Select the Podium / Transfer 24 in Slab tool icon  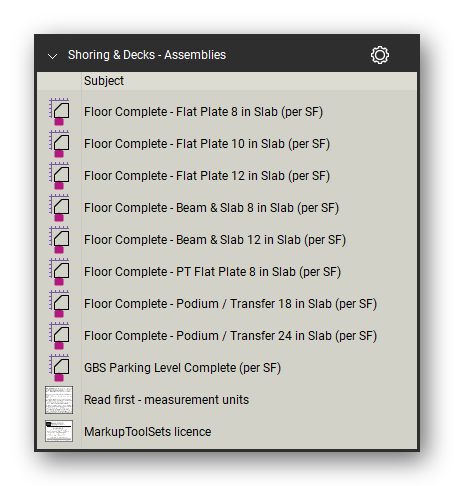59,336
